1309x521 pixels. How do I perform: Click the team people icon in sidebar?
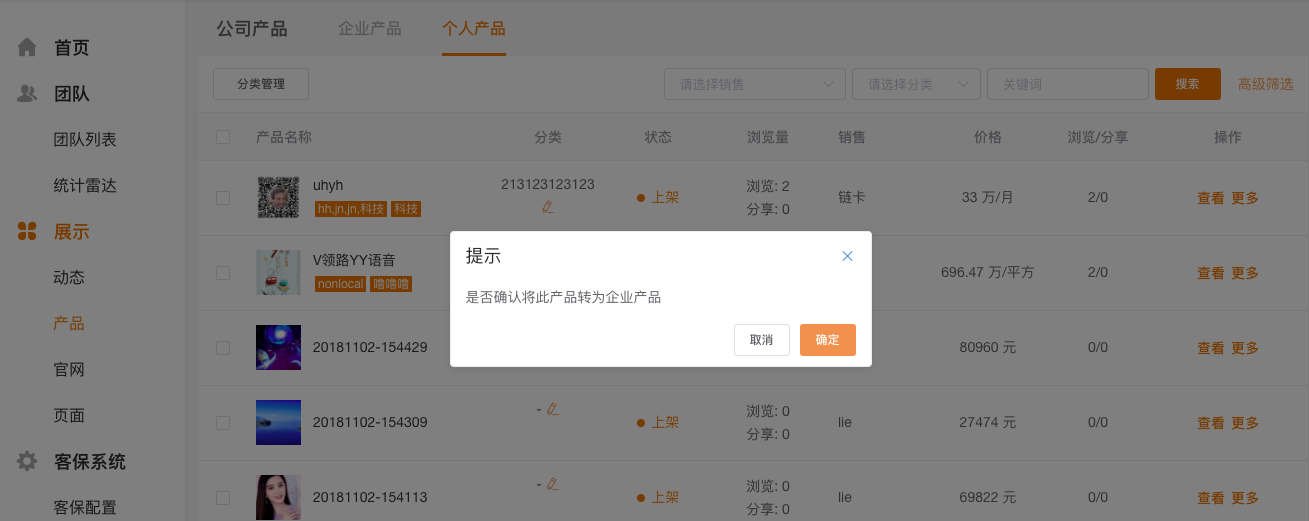point(27,94)
